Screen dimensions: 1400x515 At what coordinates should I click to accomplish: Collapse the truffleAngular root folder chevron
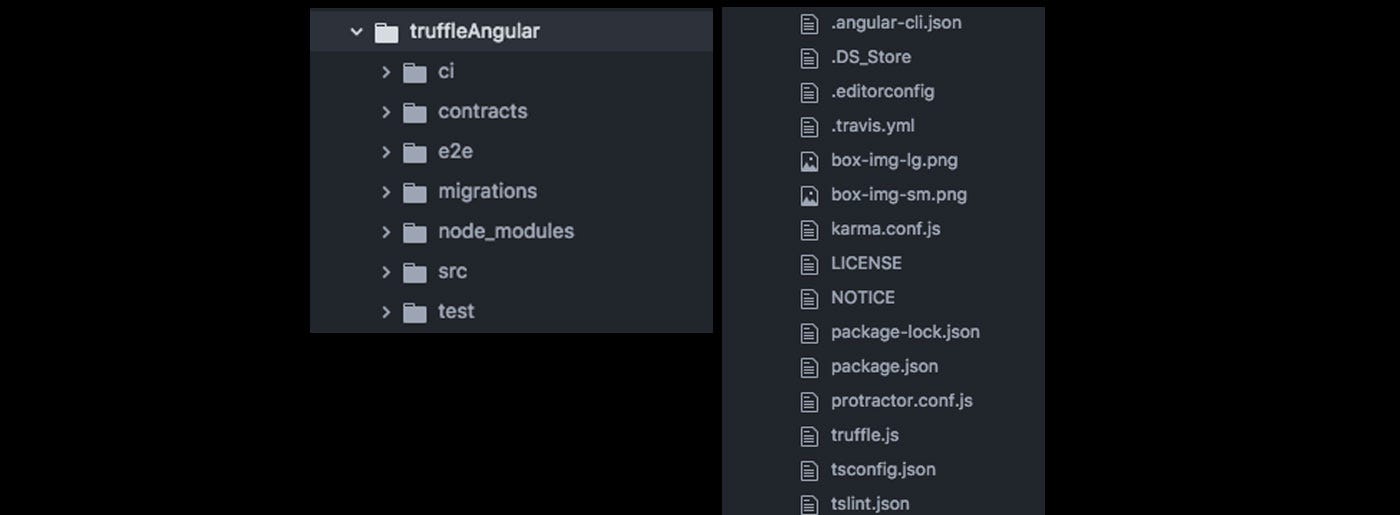click(356, 32)
